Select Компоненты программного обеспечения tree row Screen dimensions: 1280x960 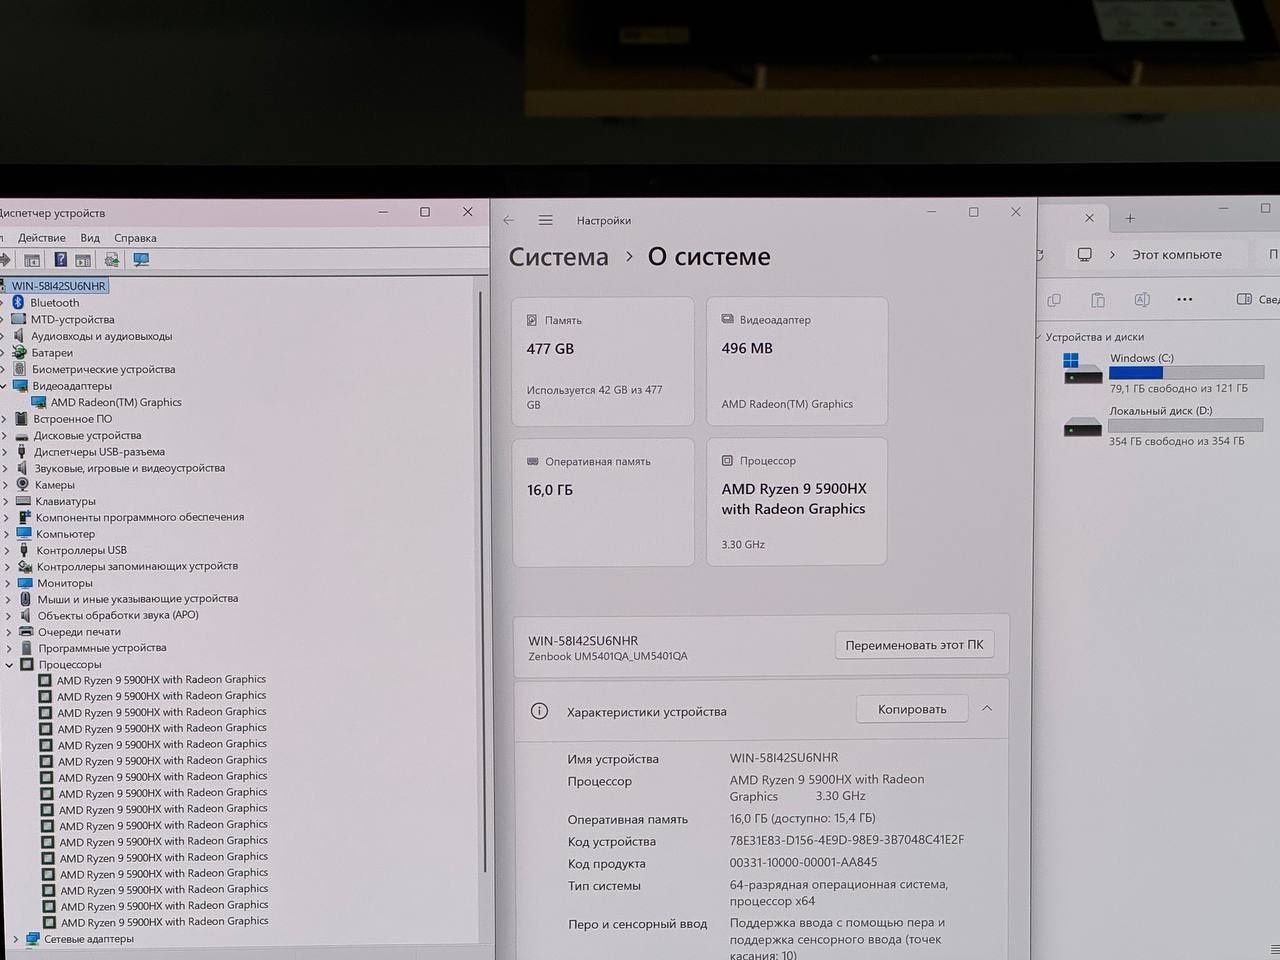(x=139, y=517)
